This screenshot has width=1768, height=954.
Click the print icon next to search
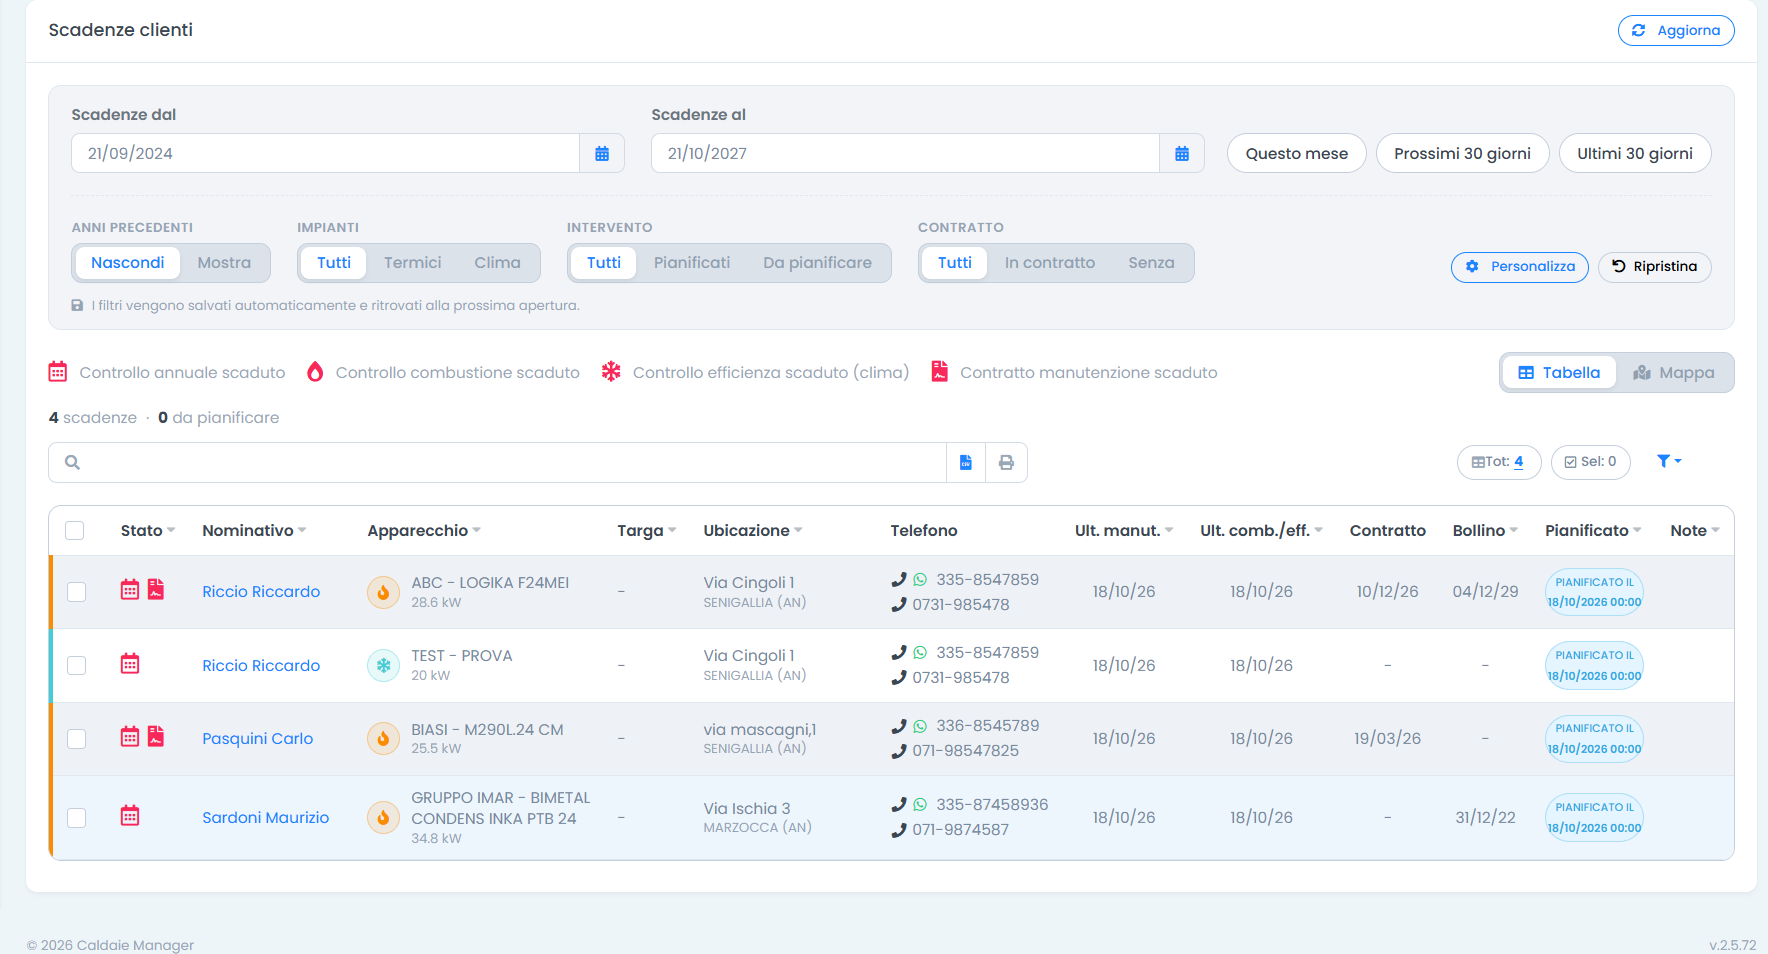pos(1006,462)
